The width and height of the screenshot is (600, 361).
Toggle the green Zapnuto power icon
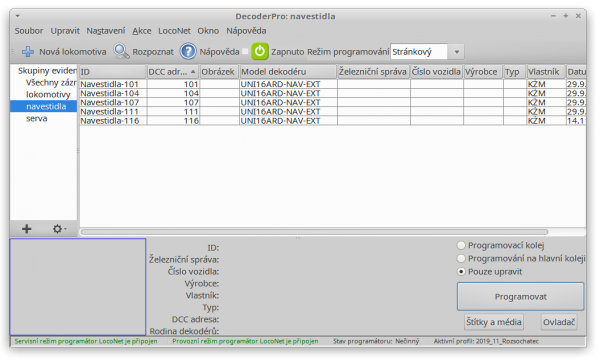[260, 51]
